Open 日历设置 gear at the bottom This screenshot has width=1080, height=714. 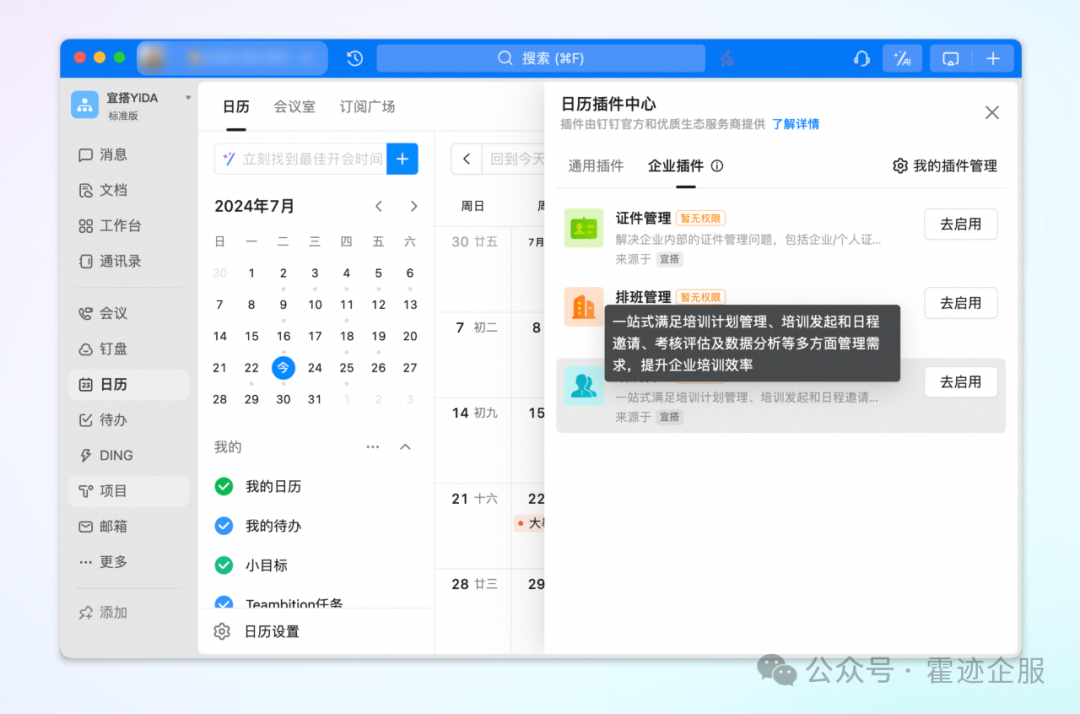(x=222, y=631)
